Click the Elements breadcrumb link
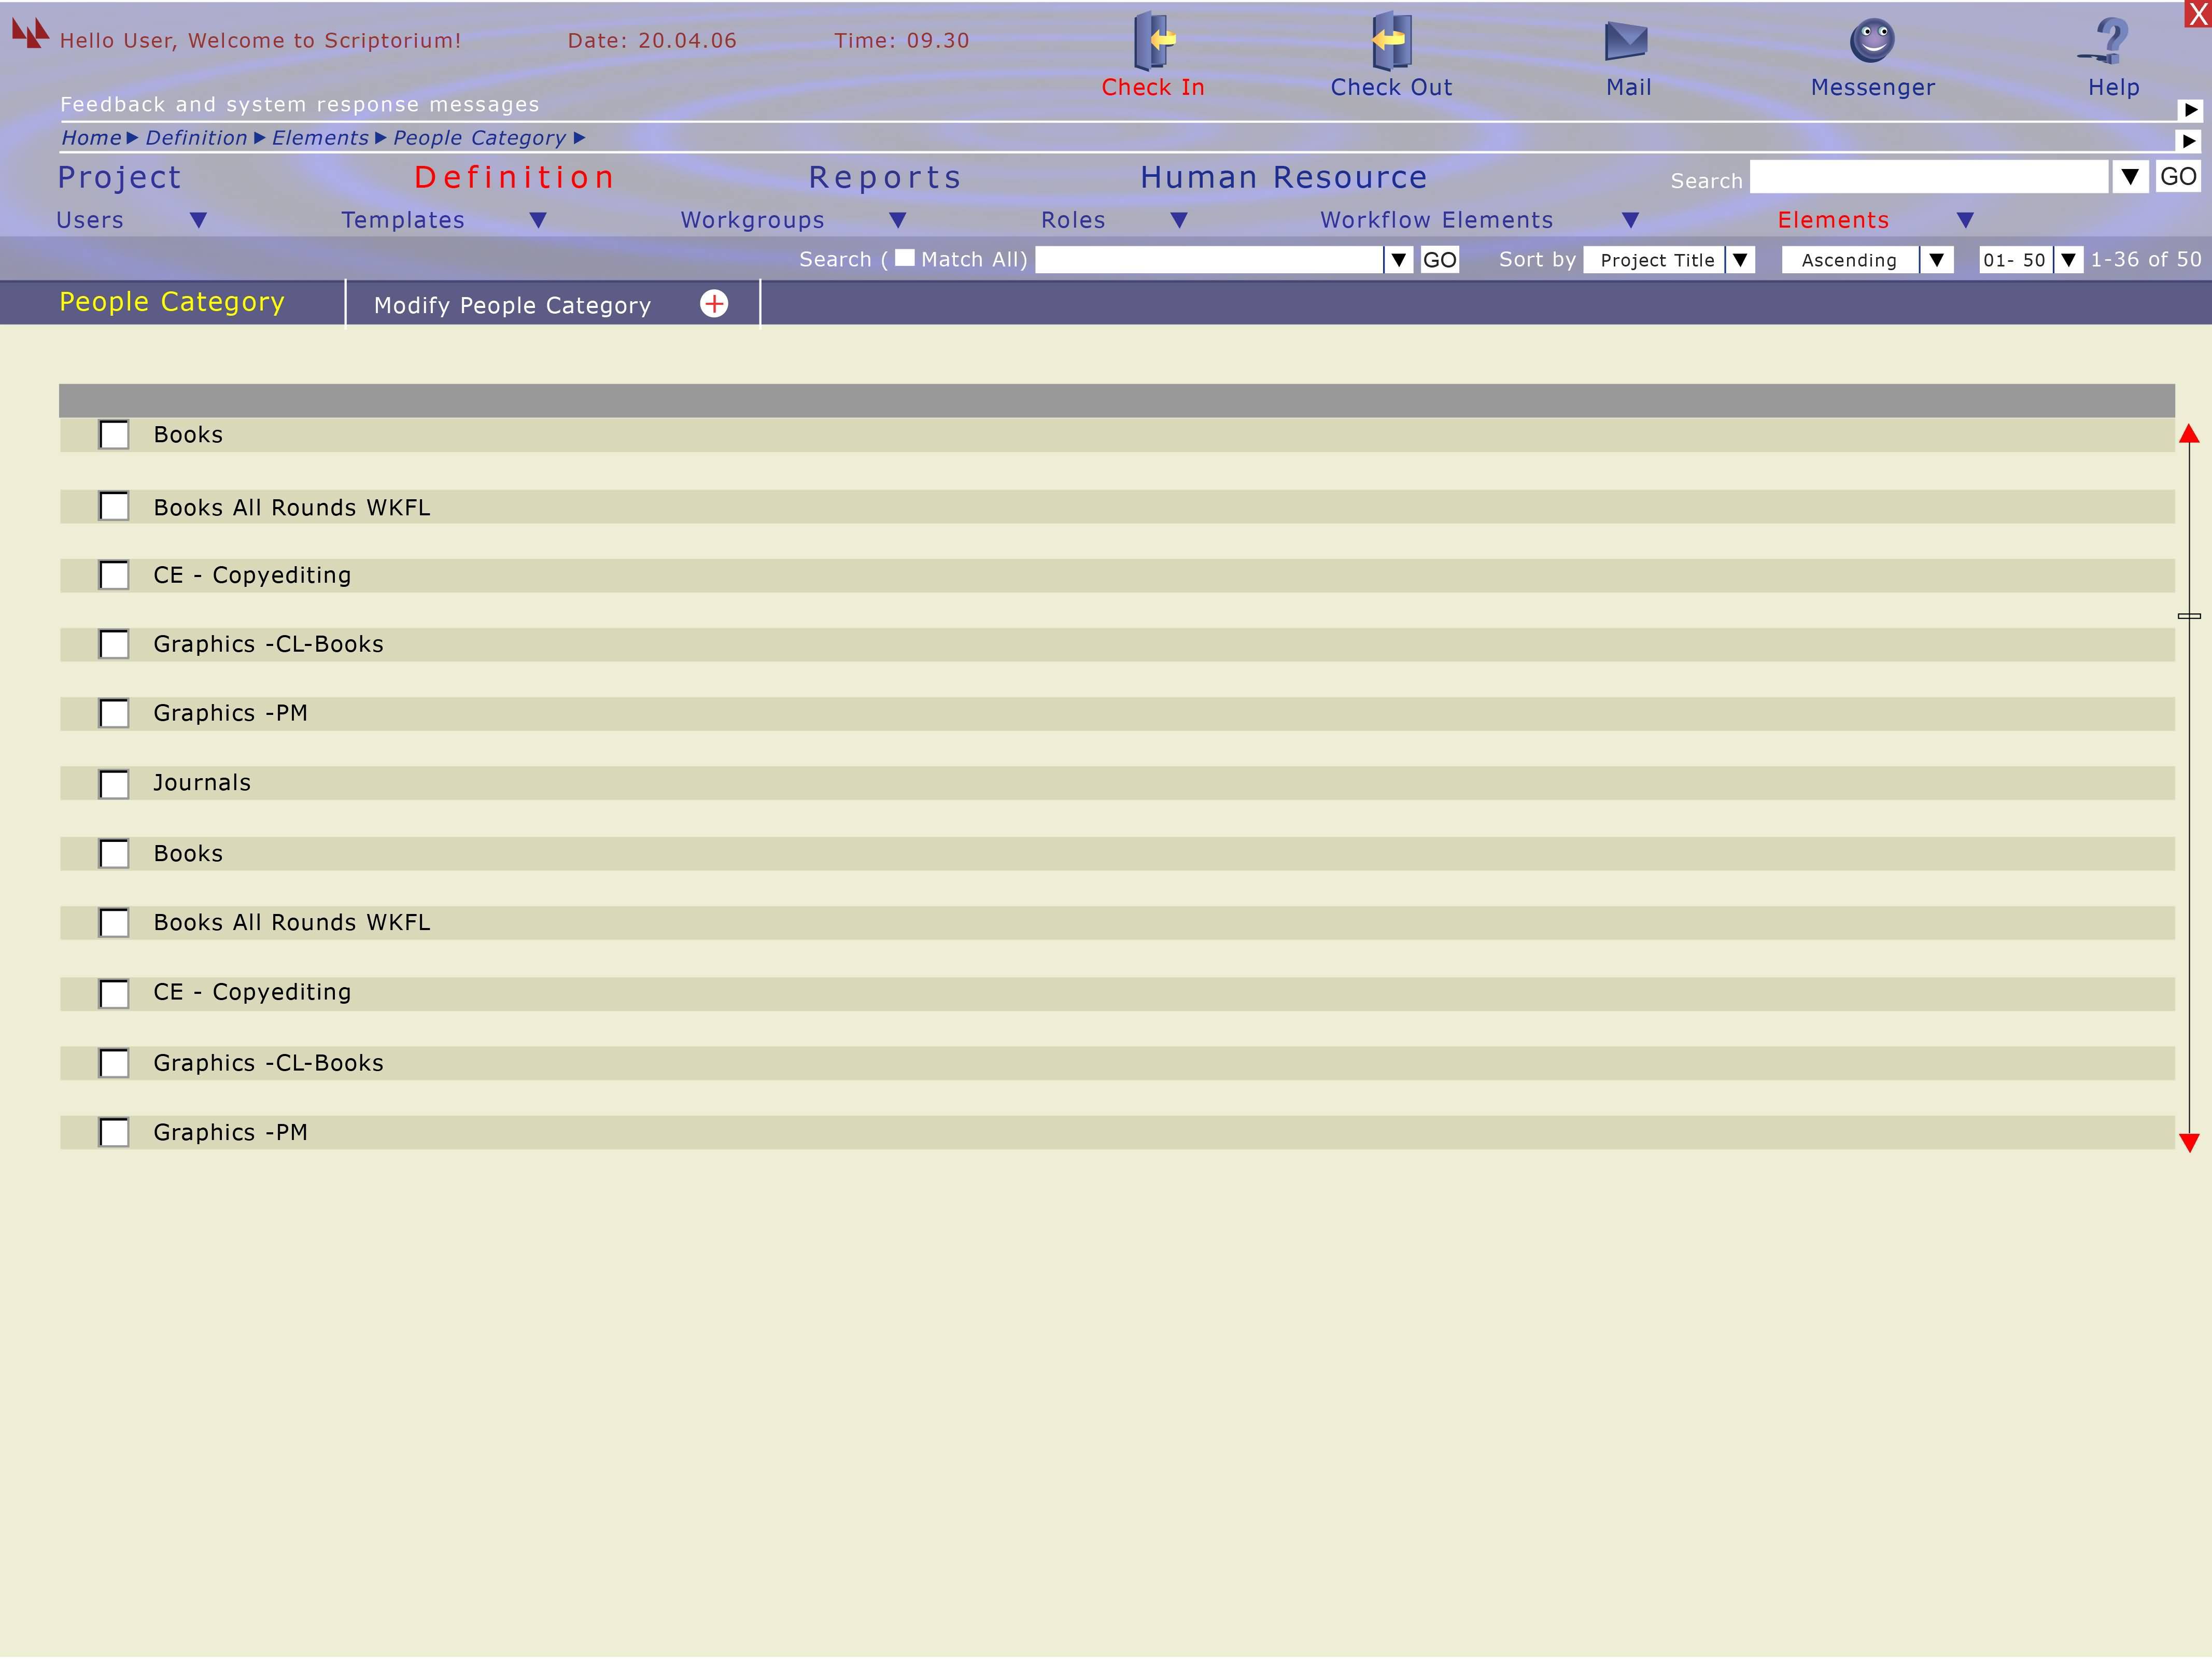The image size is (2212, 1659). (x=320, y=138)
